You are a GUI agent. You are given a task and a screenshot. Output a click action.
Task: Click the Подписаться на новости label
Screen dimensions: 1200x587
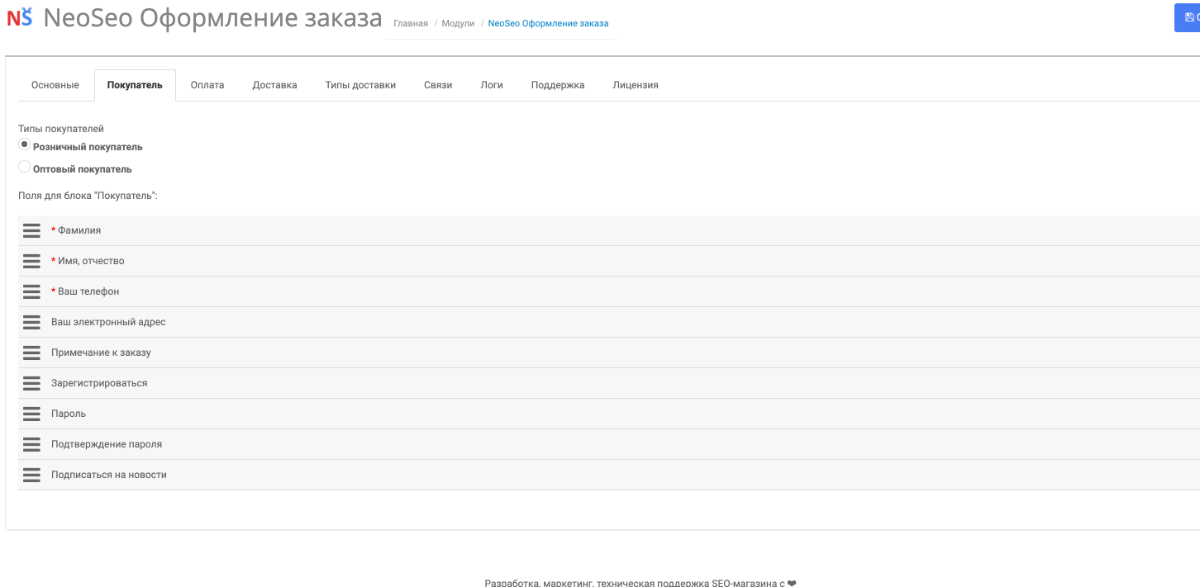(x=109, y=475)
